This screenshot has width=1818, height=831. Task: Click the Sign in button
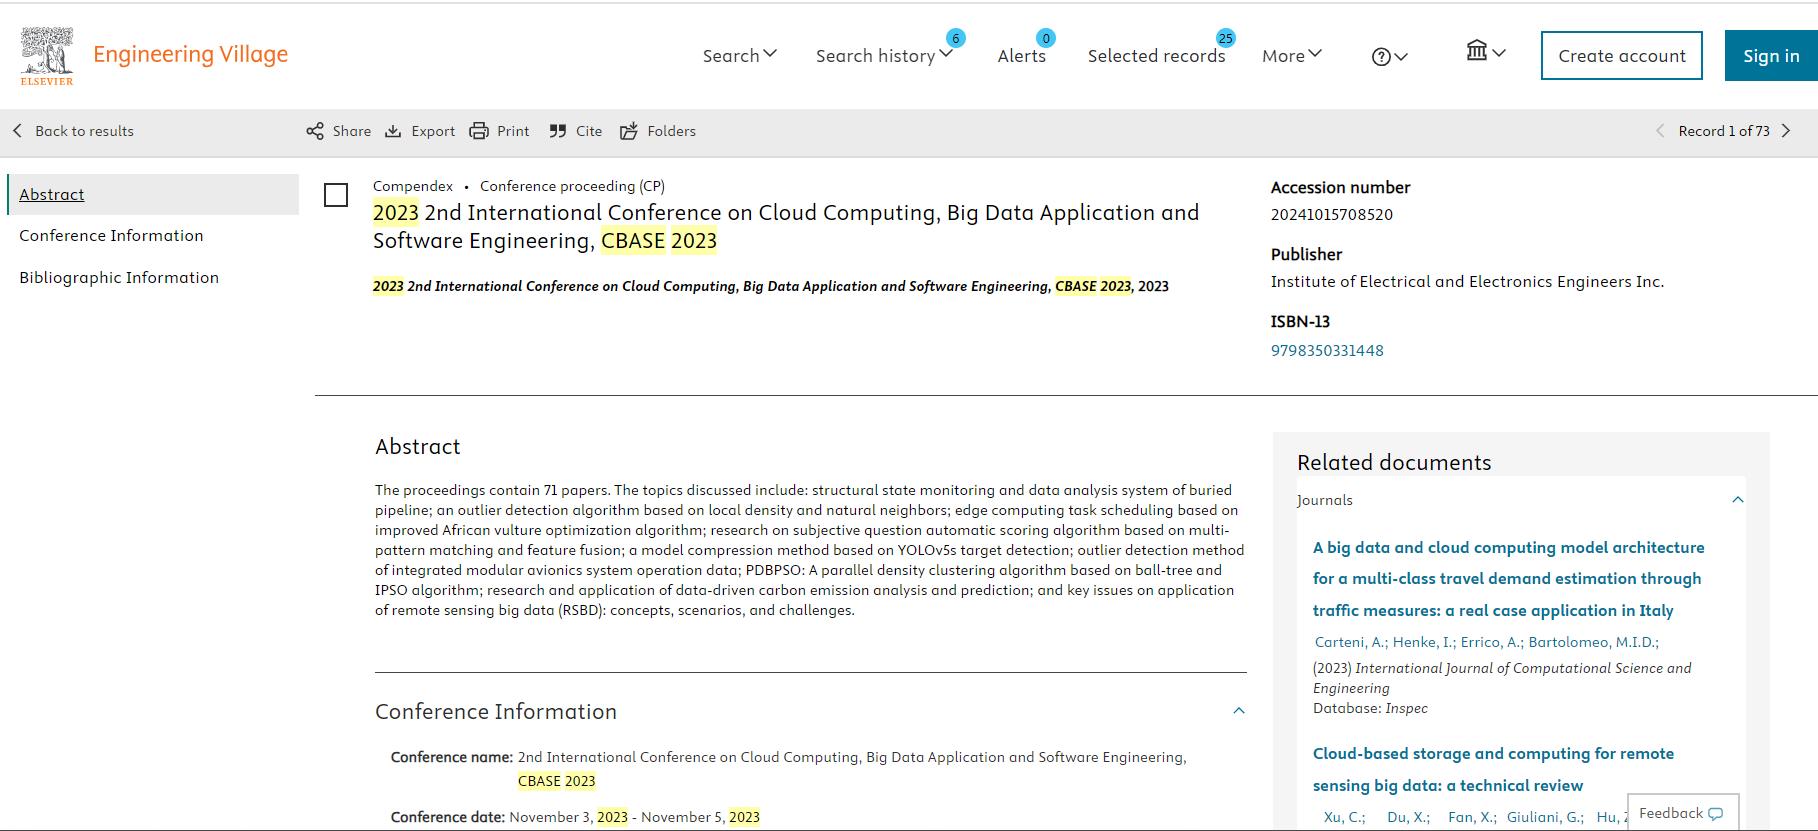[1771, 56]
